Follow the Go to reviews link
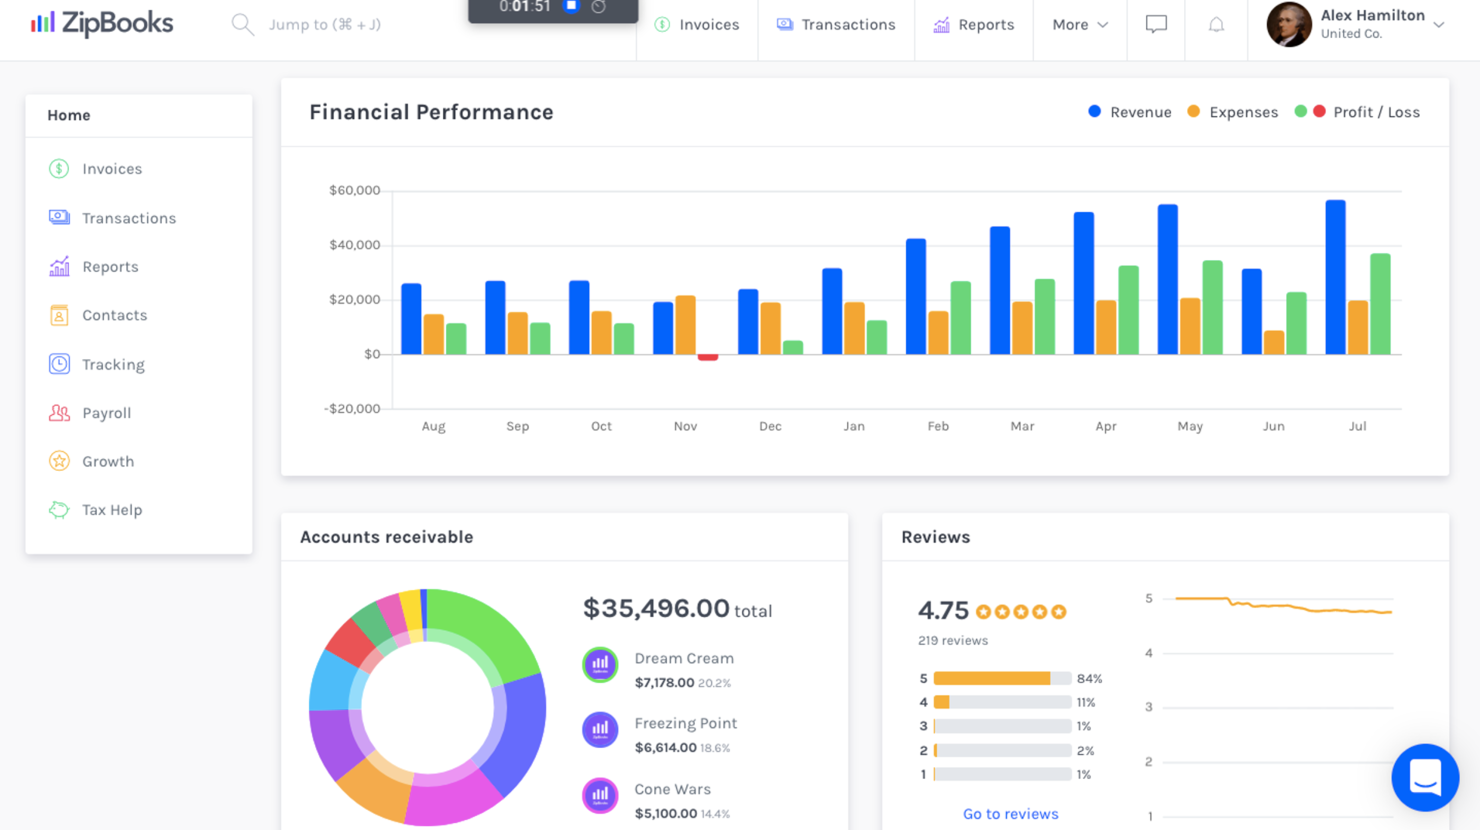Image resolution: width=1480 pixels, height=830 pixels. tap(1010, 814)
